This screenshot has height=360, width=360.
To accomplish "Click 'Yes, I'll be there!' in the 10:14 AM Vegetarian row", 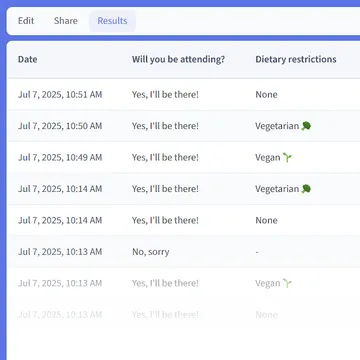I will [165, 189].
